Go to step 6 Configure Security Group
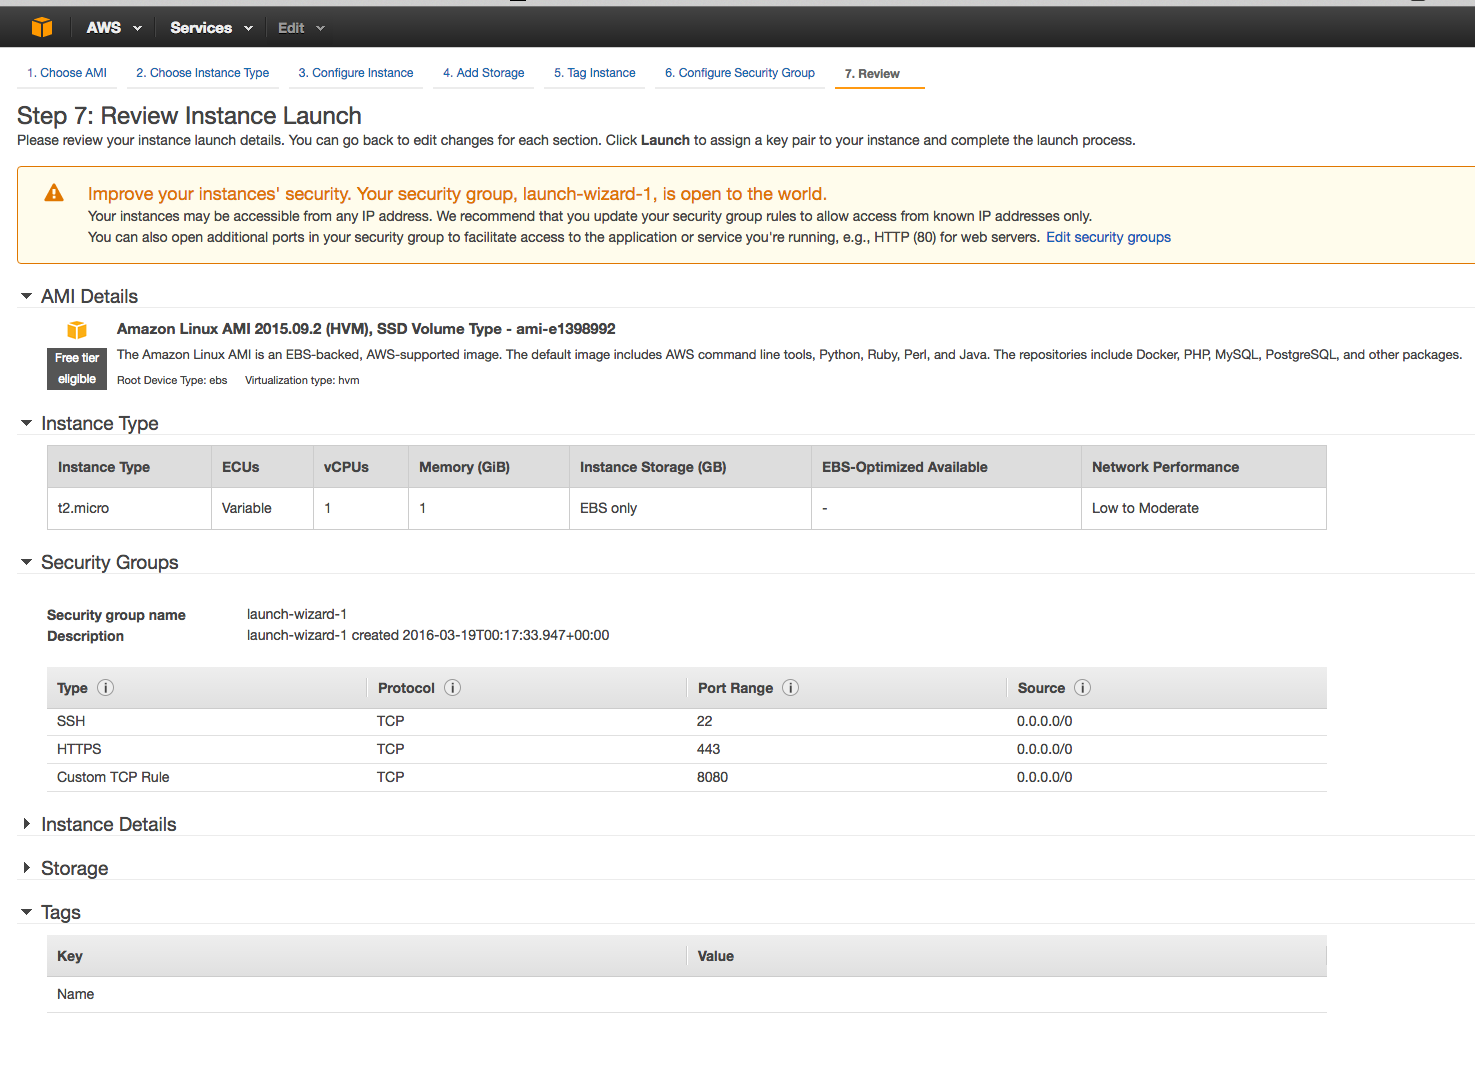Image resolution: width=1475 pixels, height=1073 pixels. point(740,73)
